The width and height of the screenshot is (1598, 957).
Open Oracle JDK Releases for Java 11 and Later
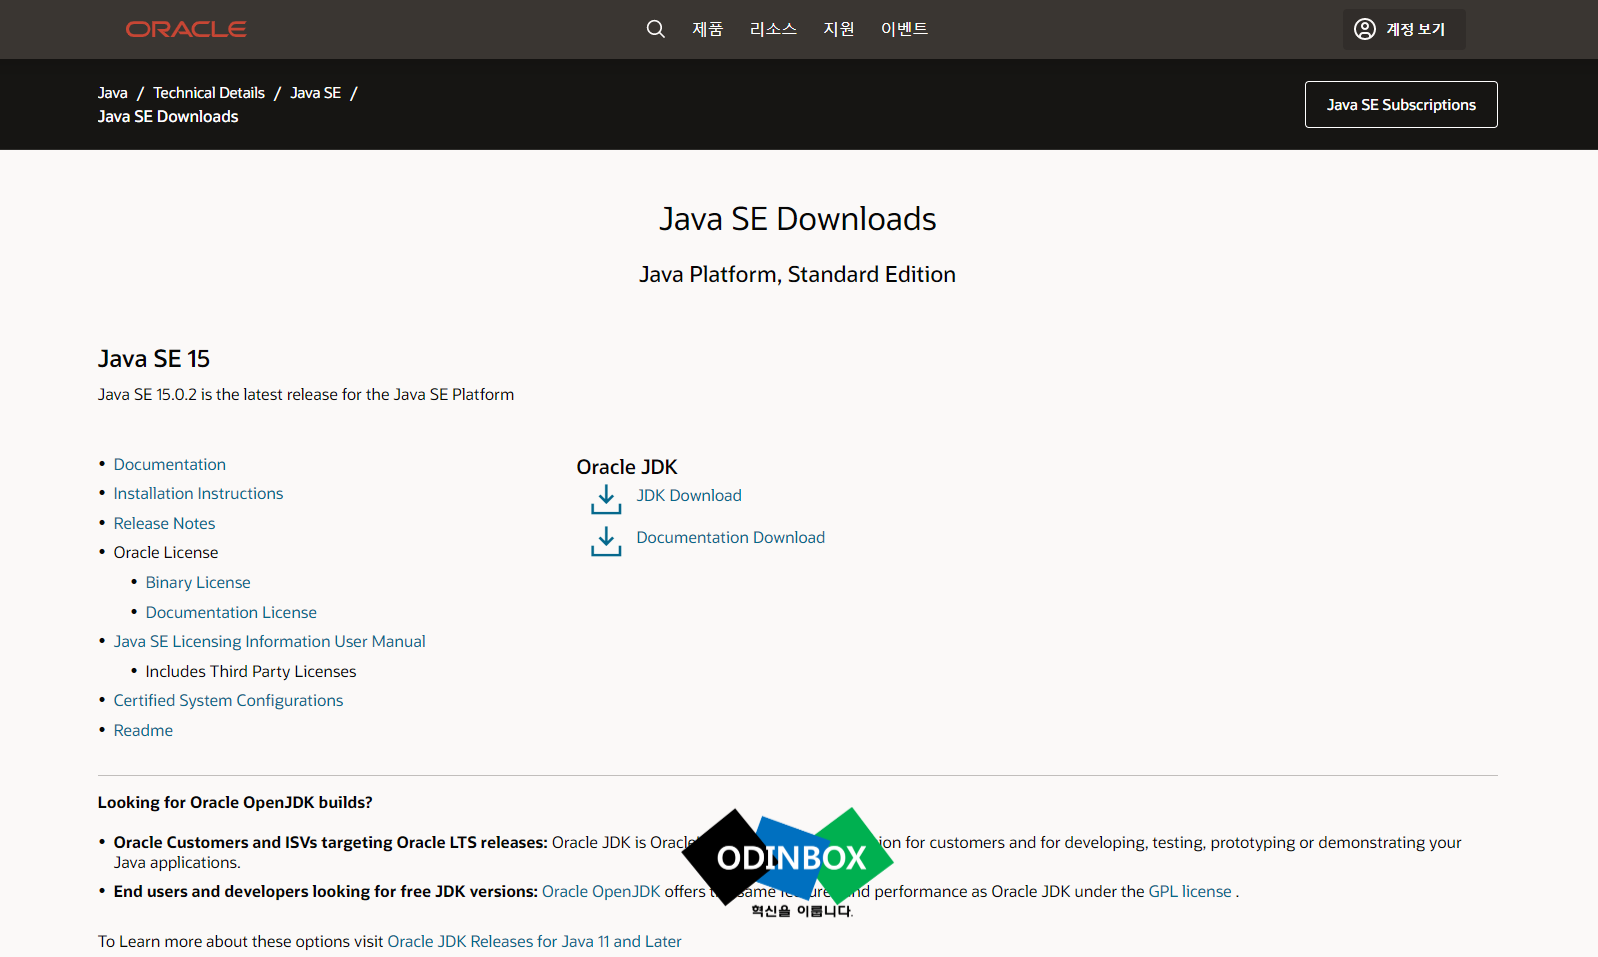click(534, 941)
